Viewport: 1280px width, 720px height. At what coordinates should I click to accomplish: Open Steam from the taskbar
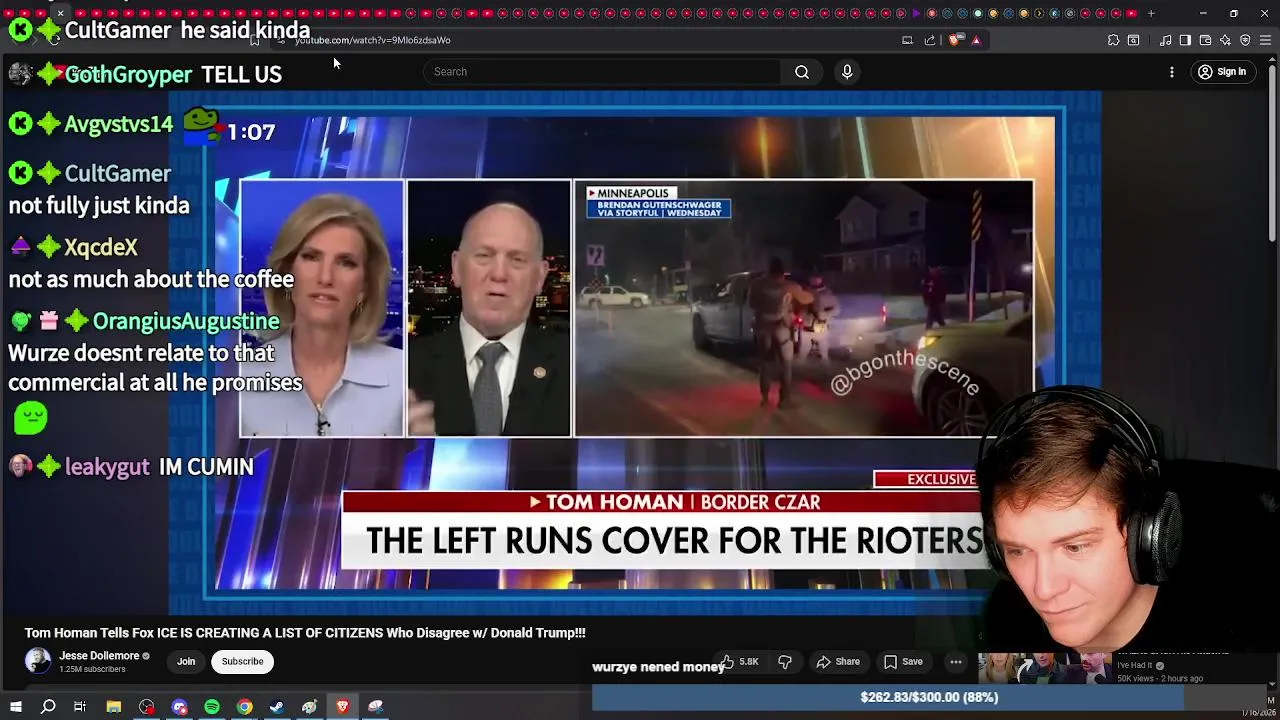(x=277, y=707)
